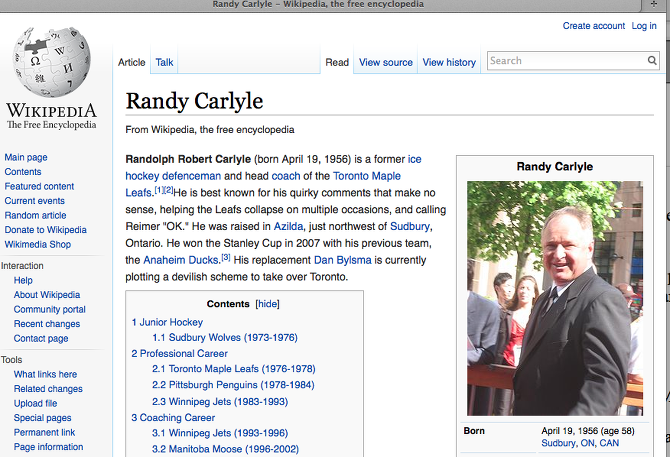Viewport: 670px width, 457px height.
Task: Open the Contact page link
Action: click(x=41, y=338)
